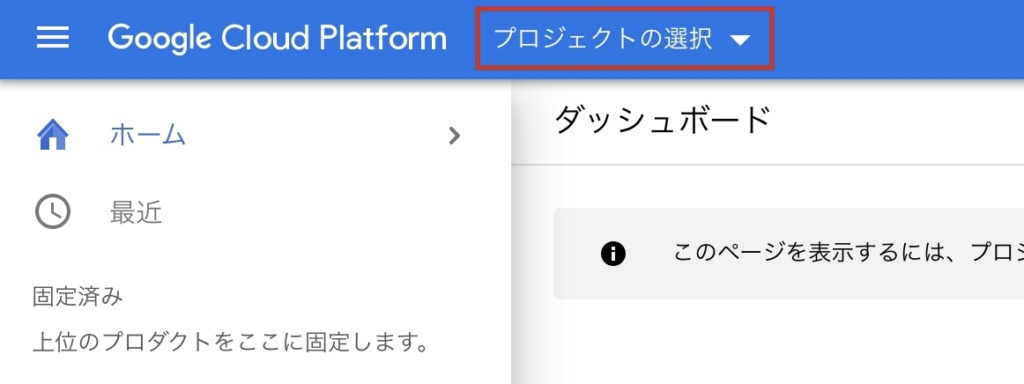The width and height of the screenshot is (1024, 384).
Task: Click the black info circle icon
Action: [x=613, y=253]
